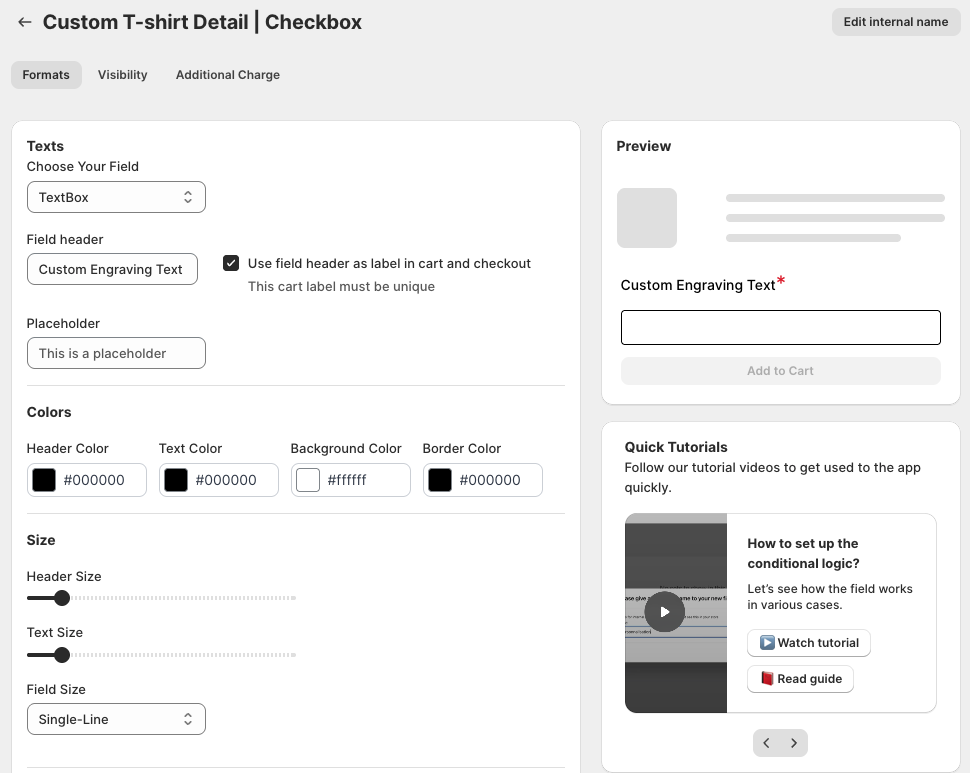Adjust the Header Size slider
This screenshot has width=970, height=773.
(x=63, y=598)
